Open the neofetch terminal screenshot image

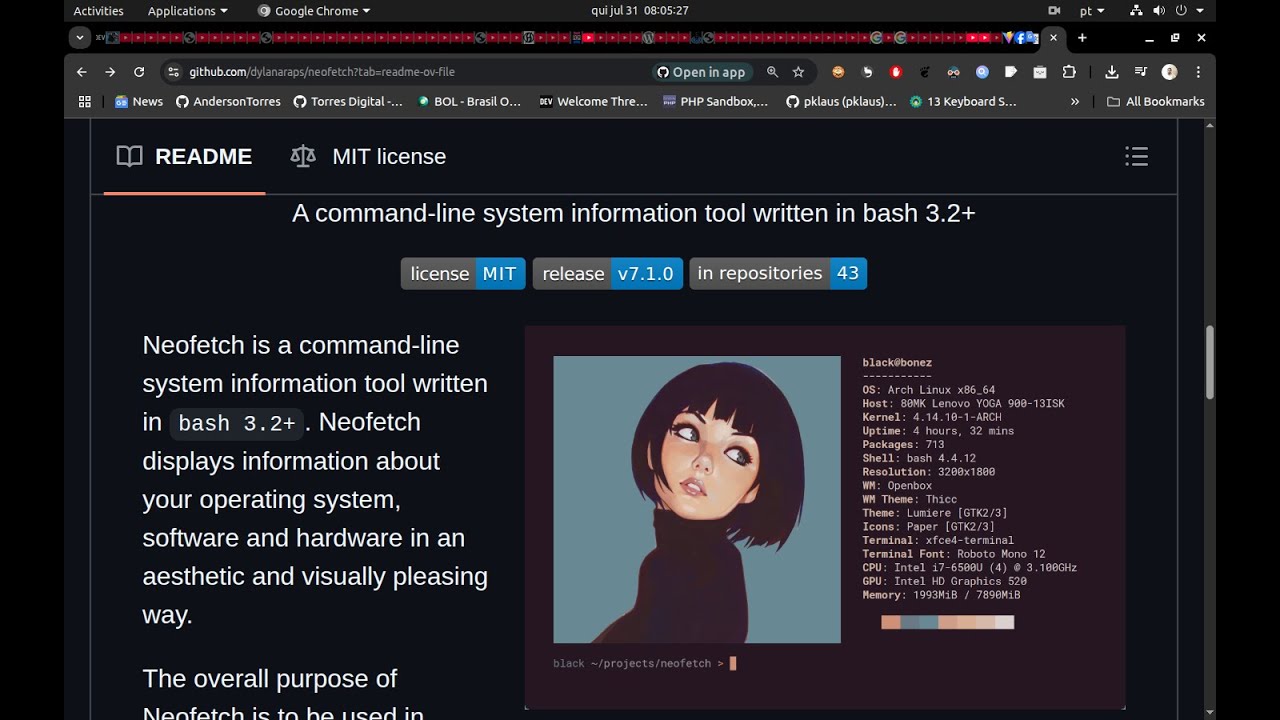[x=825, y=517]
